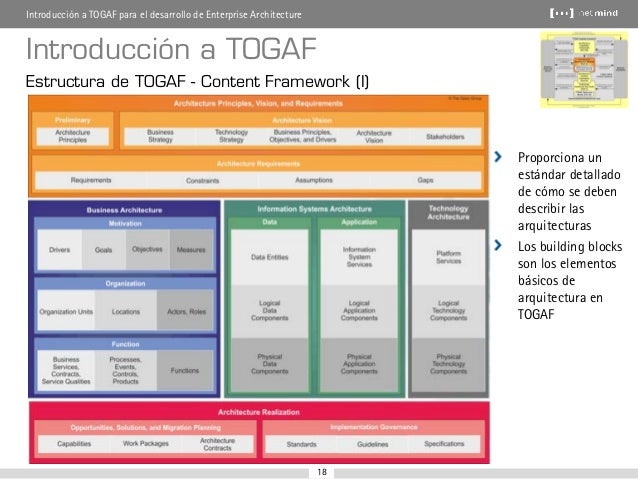
Task: Select 'Logical Data Components' block
Action: [269, 311]
